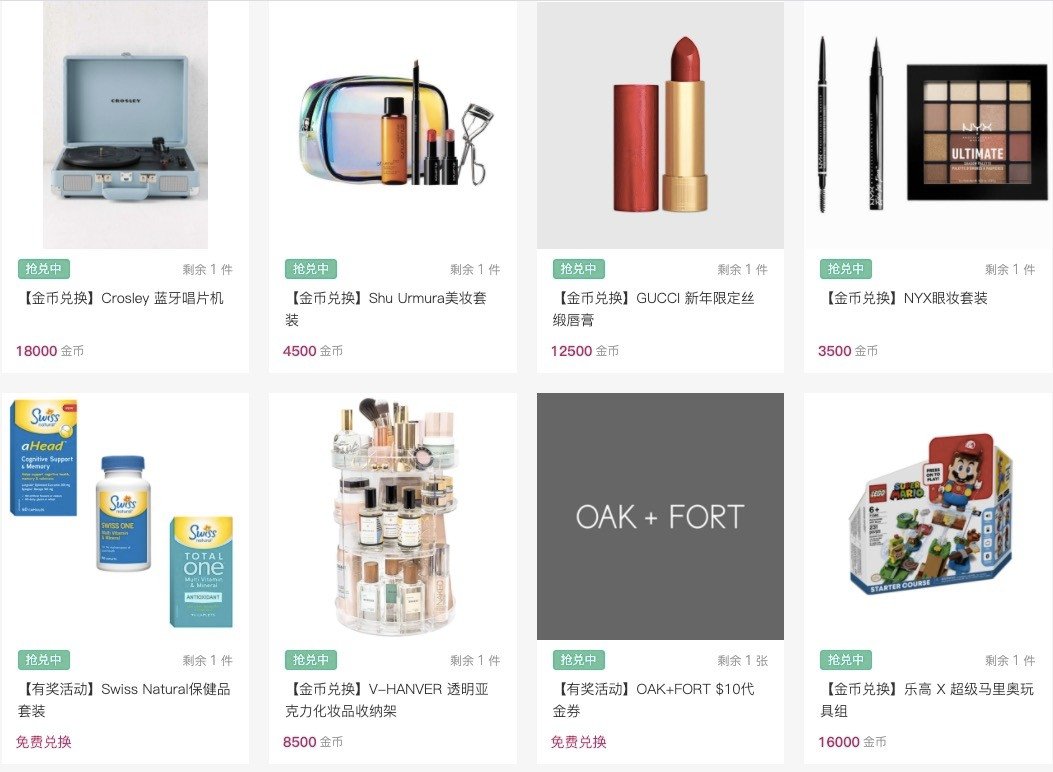This screenshot has width=1053, height=772.
Task: Click the Shu Urmura美妆套装 title link
Action: (x=386, y=309)
